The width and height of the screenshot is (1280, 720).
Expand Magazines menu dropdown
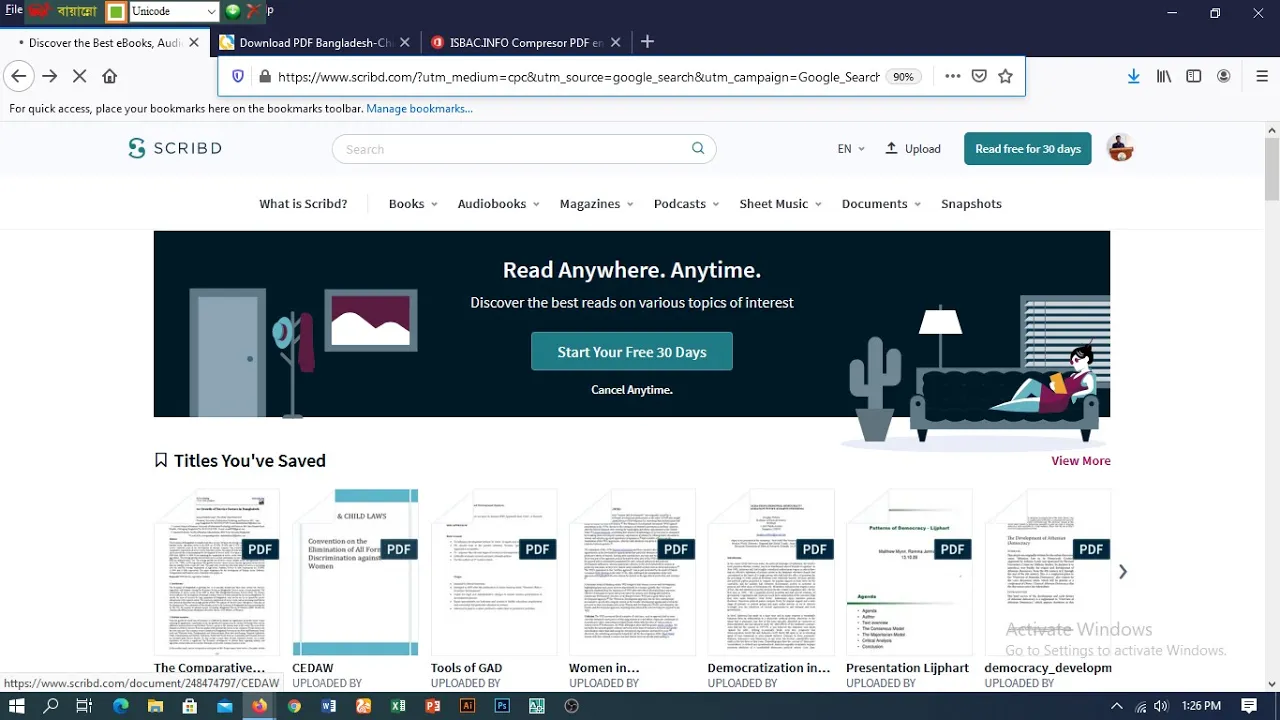597,204
